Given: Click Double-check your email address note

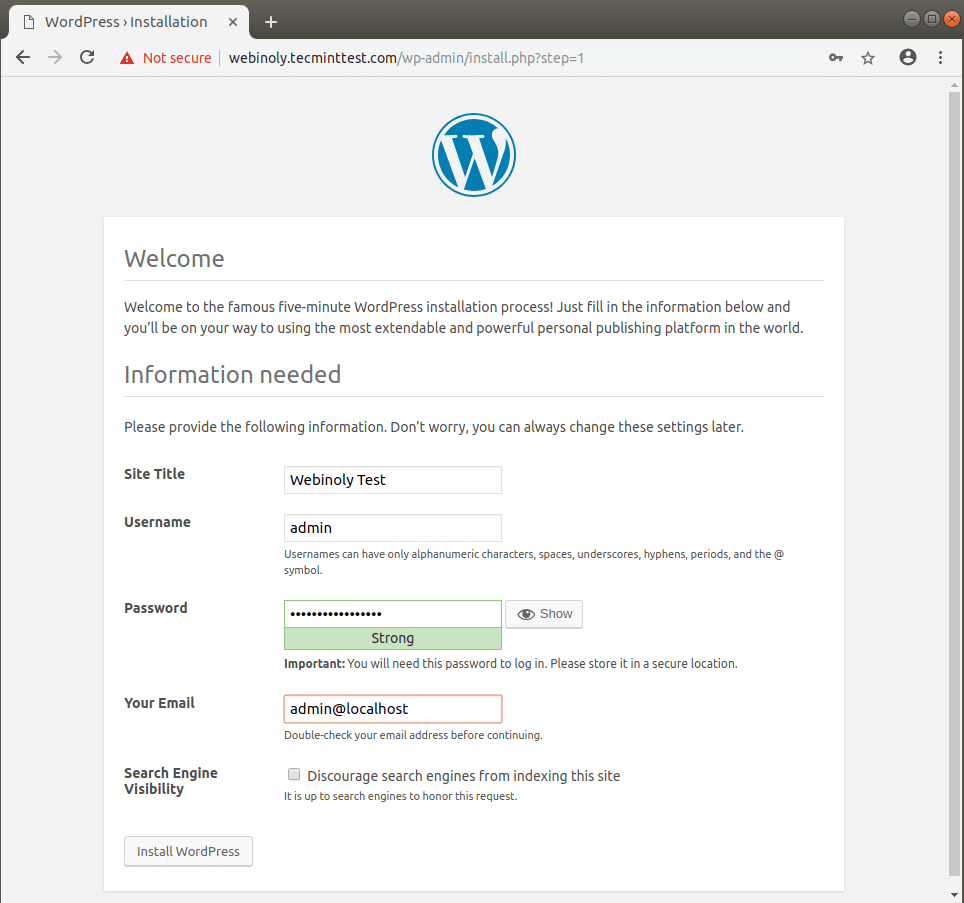Looking at the screenshot, I should click(x=413, y=735).
